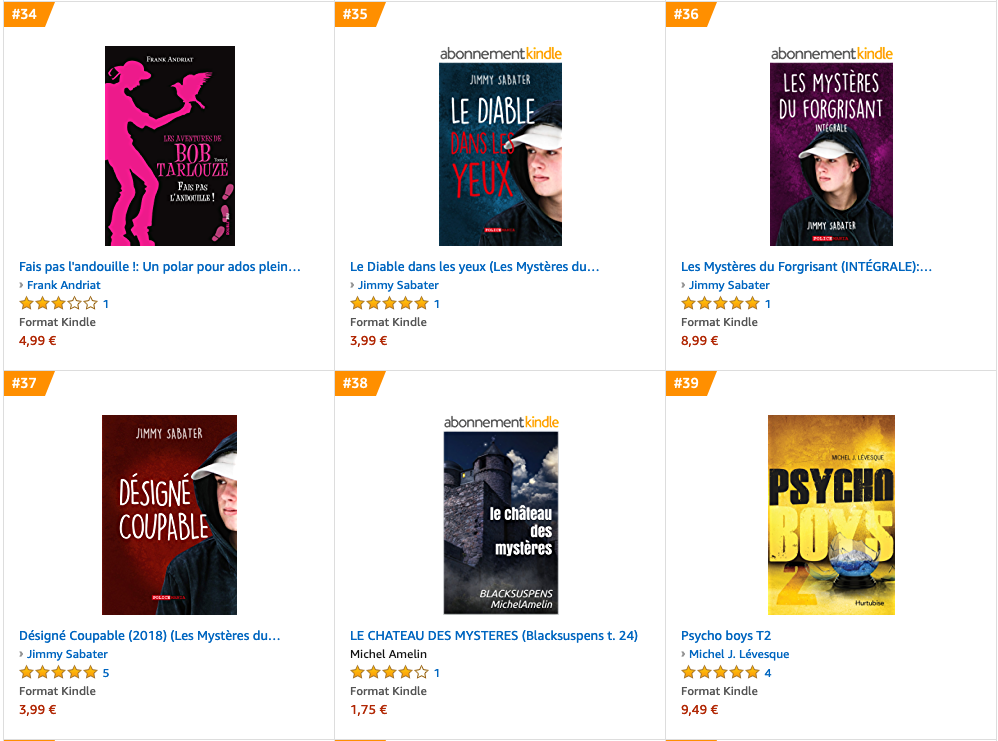Image resolution: width=998 pixels, height=741 pixels.
Task: Open the Bob Tarlouze book cover
Action: 170,146
